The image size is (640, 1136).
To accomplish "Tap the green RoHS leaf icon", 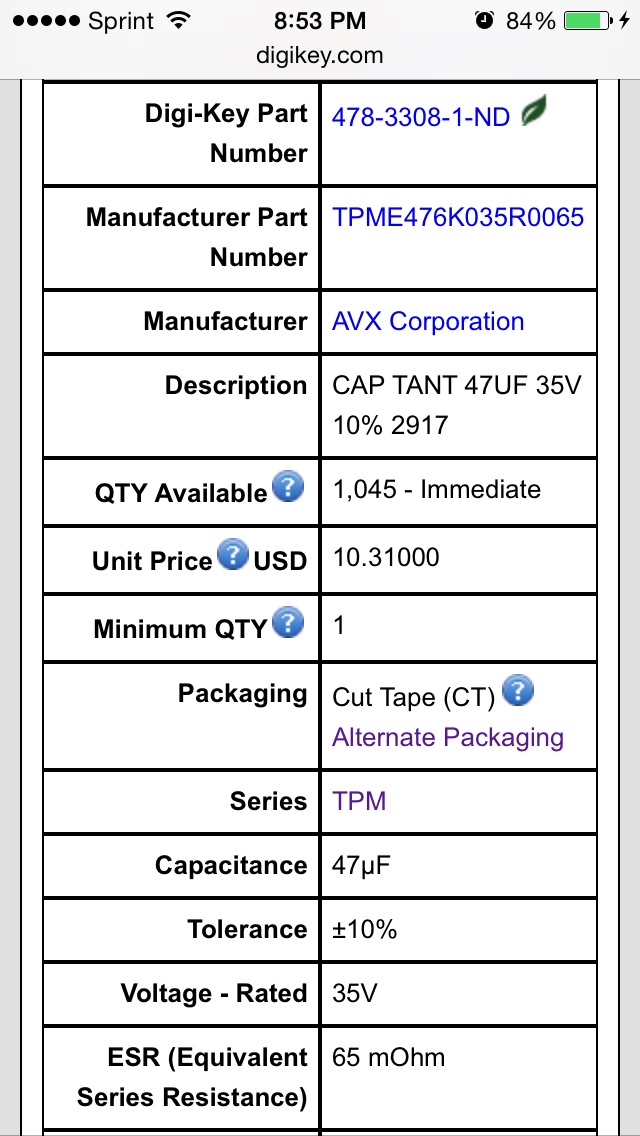I will click(x=537, y=114).
